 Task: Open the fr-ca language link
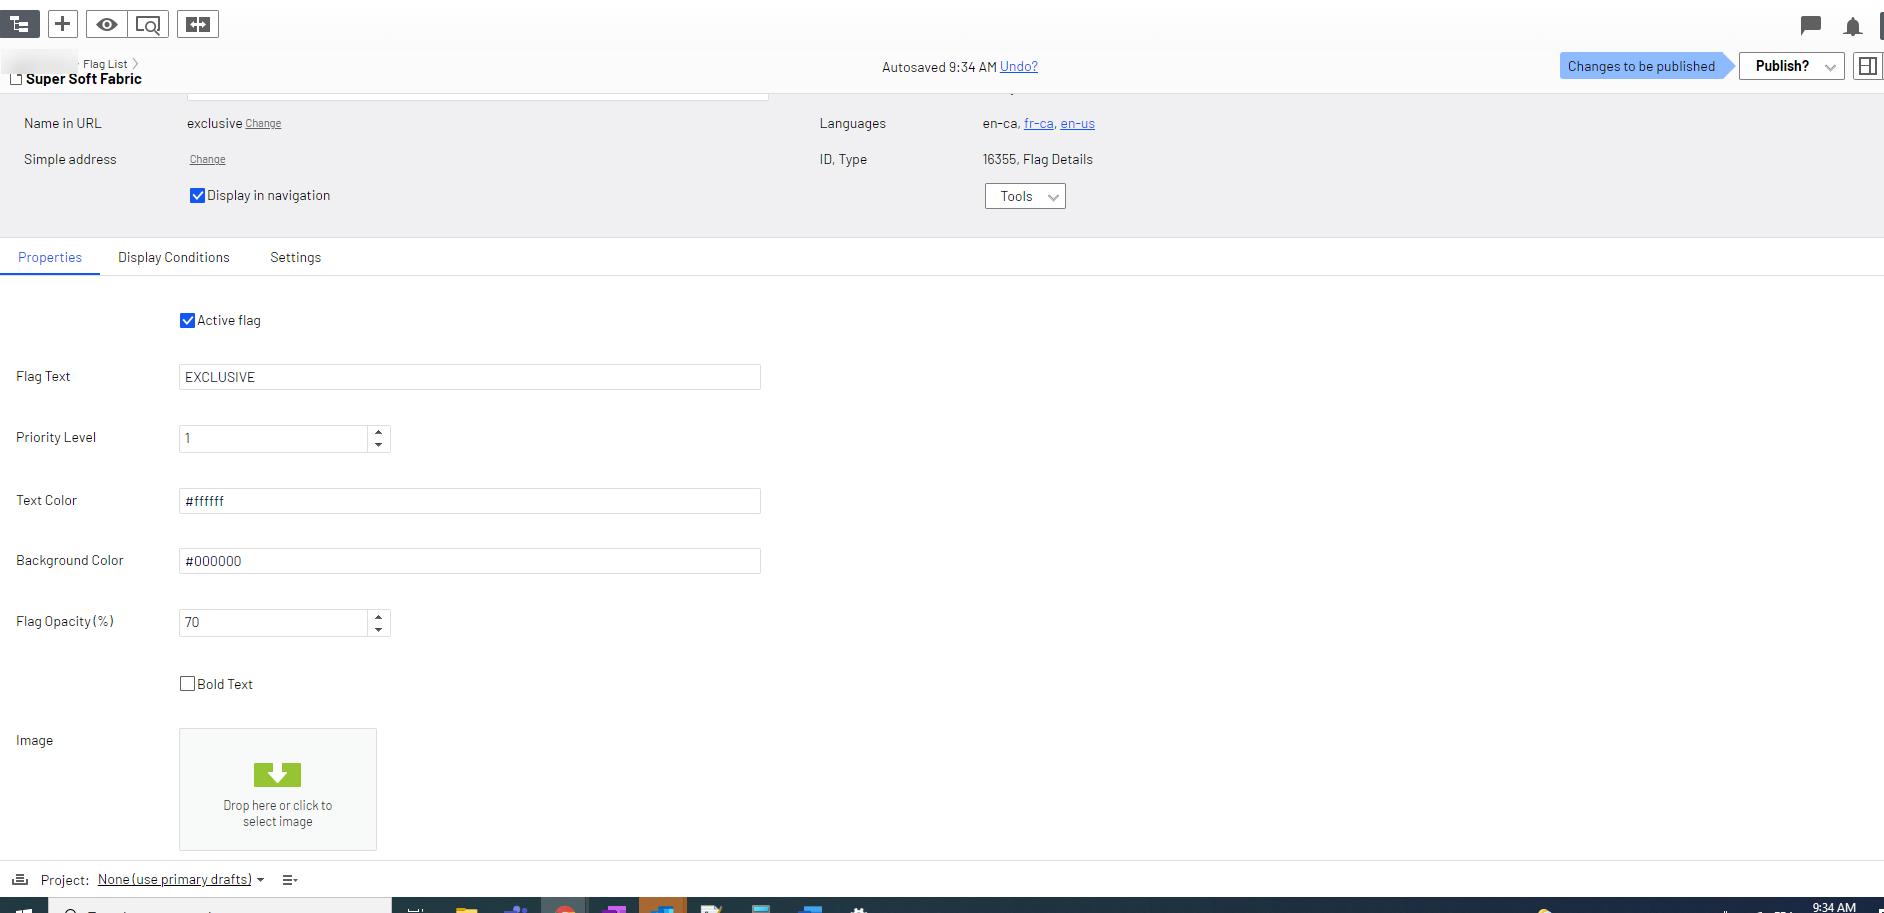tap(1038, 124)
